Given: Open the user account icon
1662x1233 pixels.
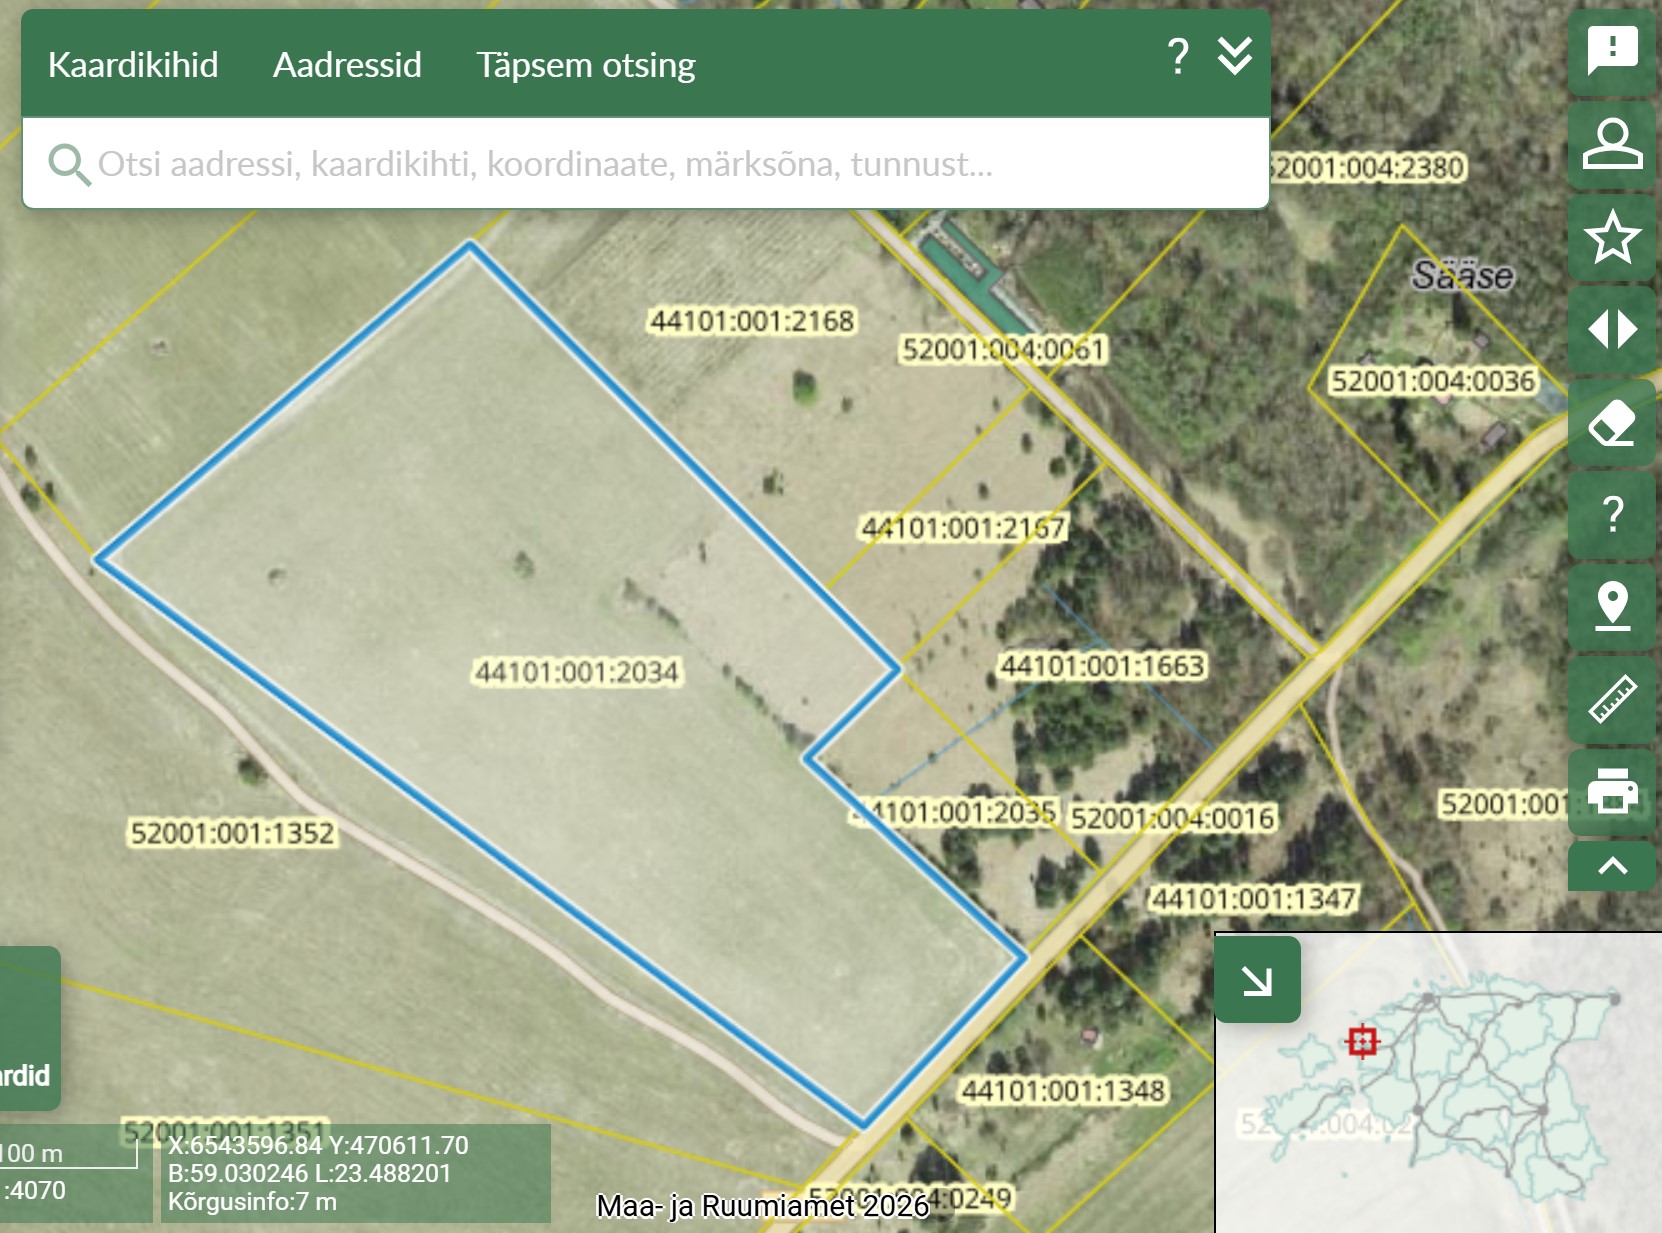Looking at the screenshot, I should tap(1612, 143).
